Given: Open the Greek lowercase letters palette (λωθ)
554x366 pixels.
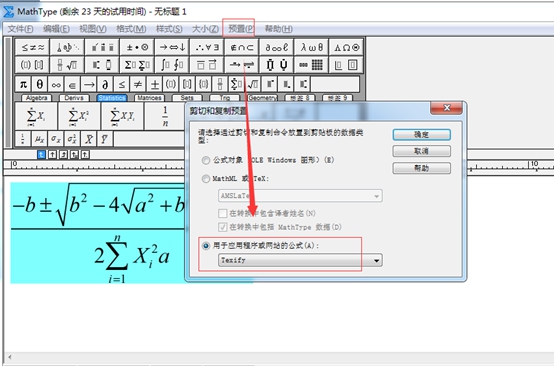Looking at the screenshot, I should click(311, 47).
